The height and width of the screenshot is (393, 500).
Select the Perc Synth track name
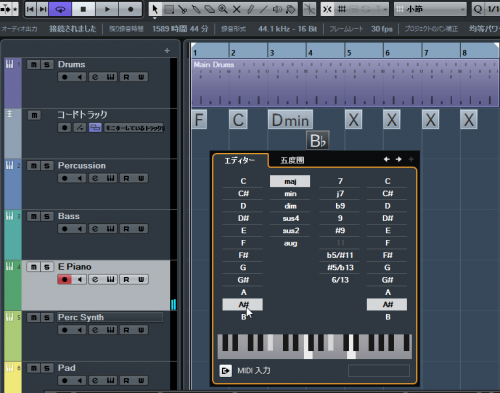click(x=81, y=317)
